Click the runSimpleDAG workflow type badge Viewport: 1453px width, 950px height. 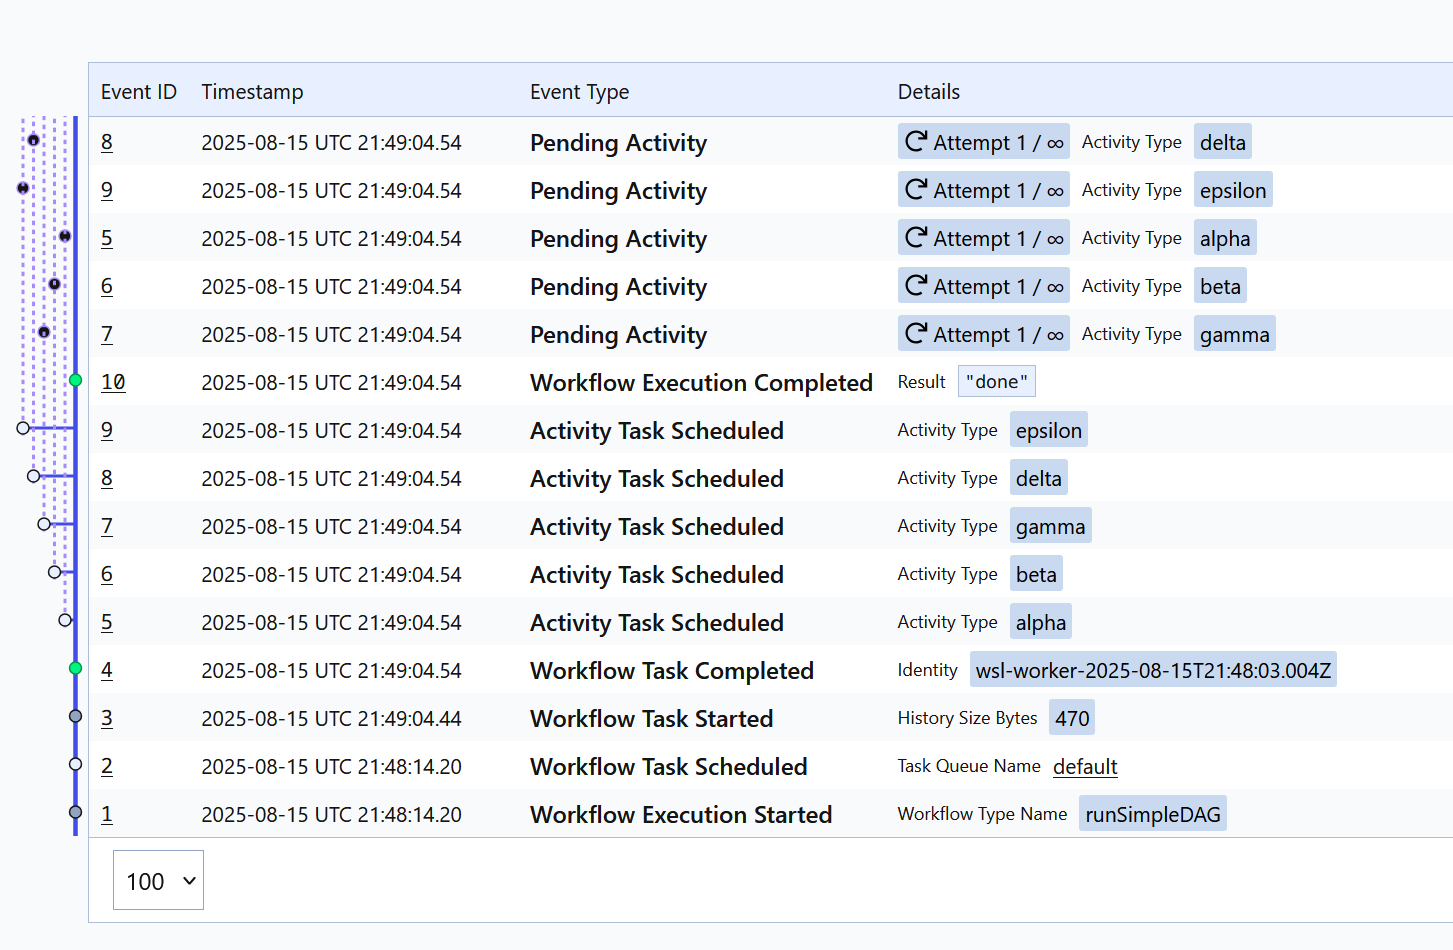(1153, 814)
